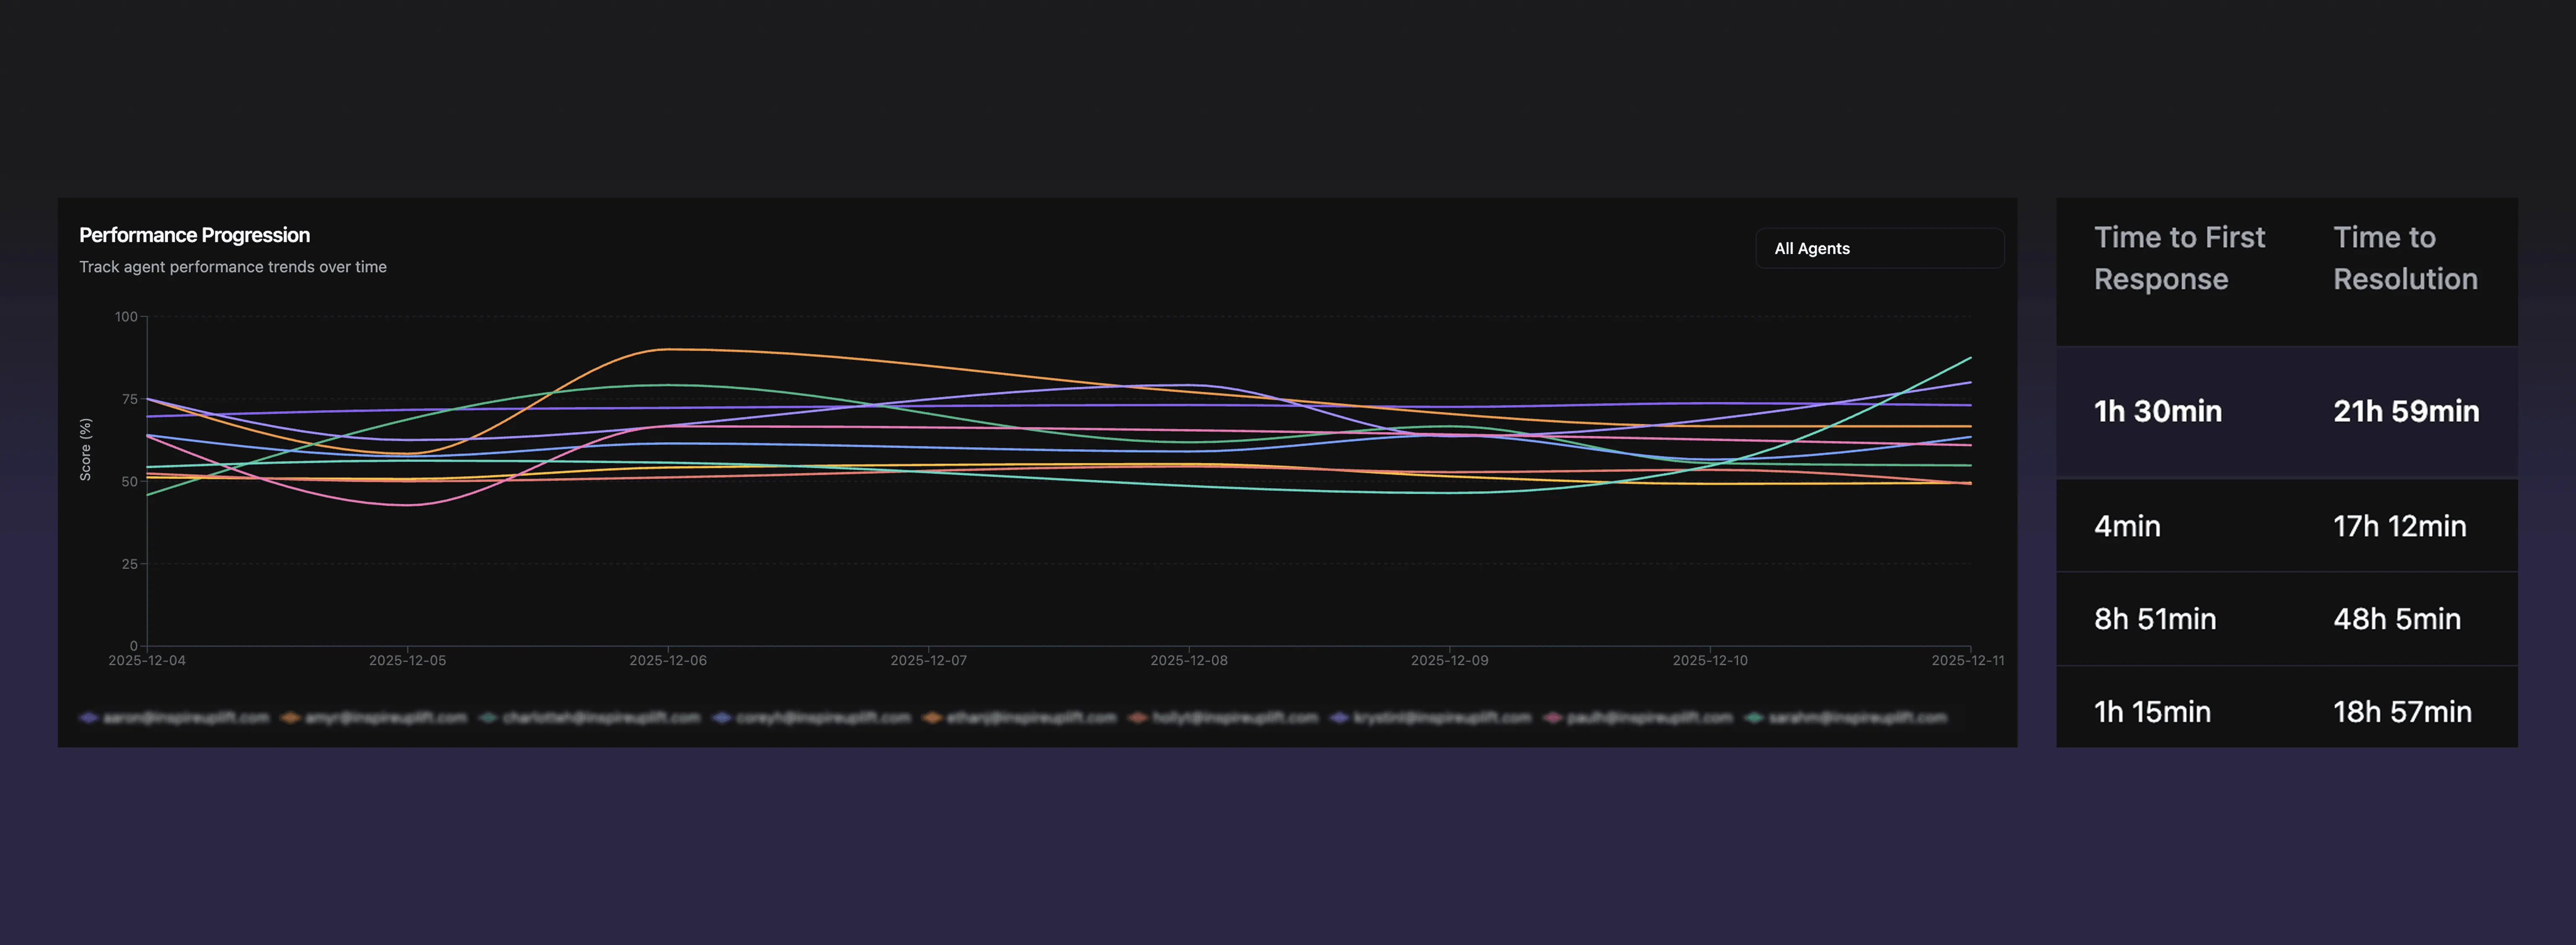Click the Time to Resolution column header

(2406, 258)
